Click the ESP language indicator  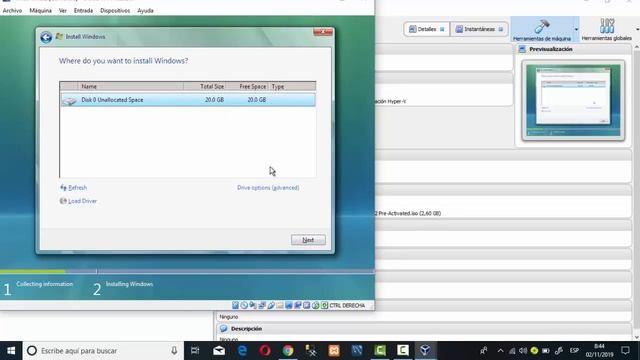click(x=574, y=351)
